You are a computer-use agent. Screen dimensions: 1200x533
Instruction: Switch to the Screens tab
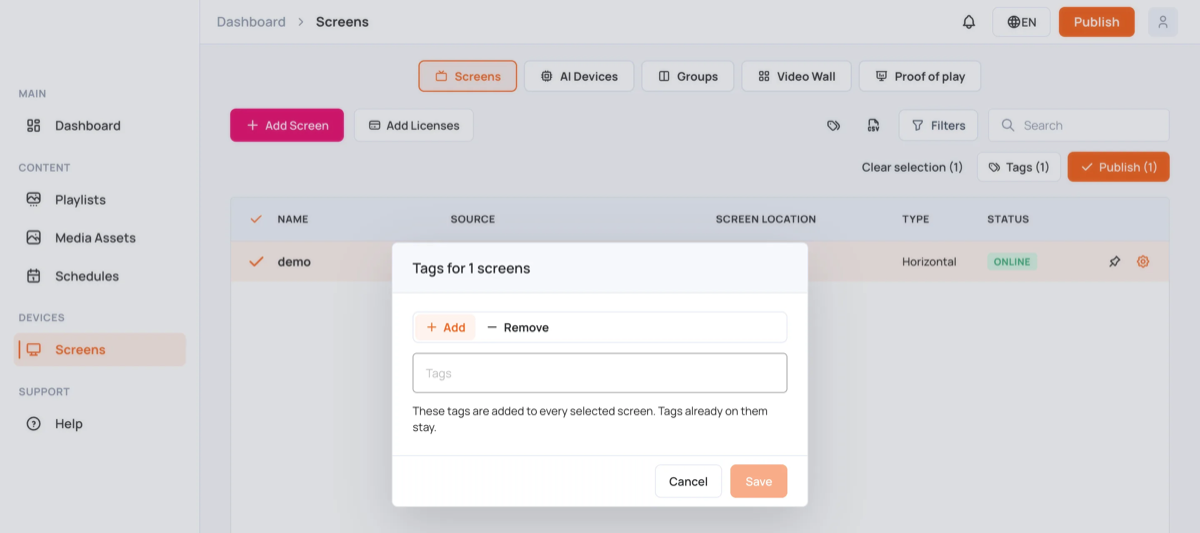[x=467, y=76]
